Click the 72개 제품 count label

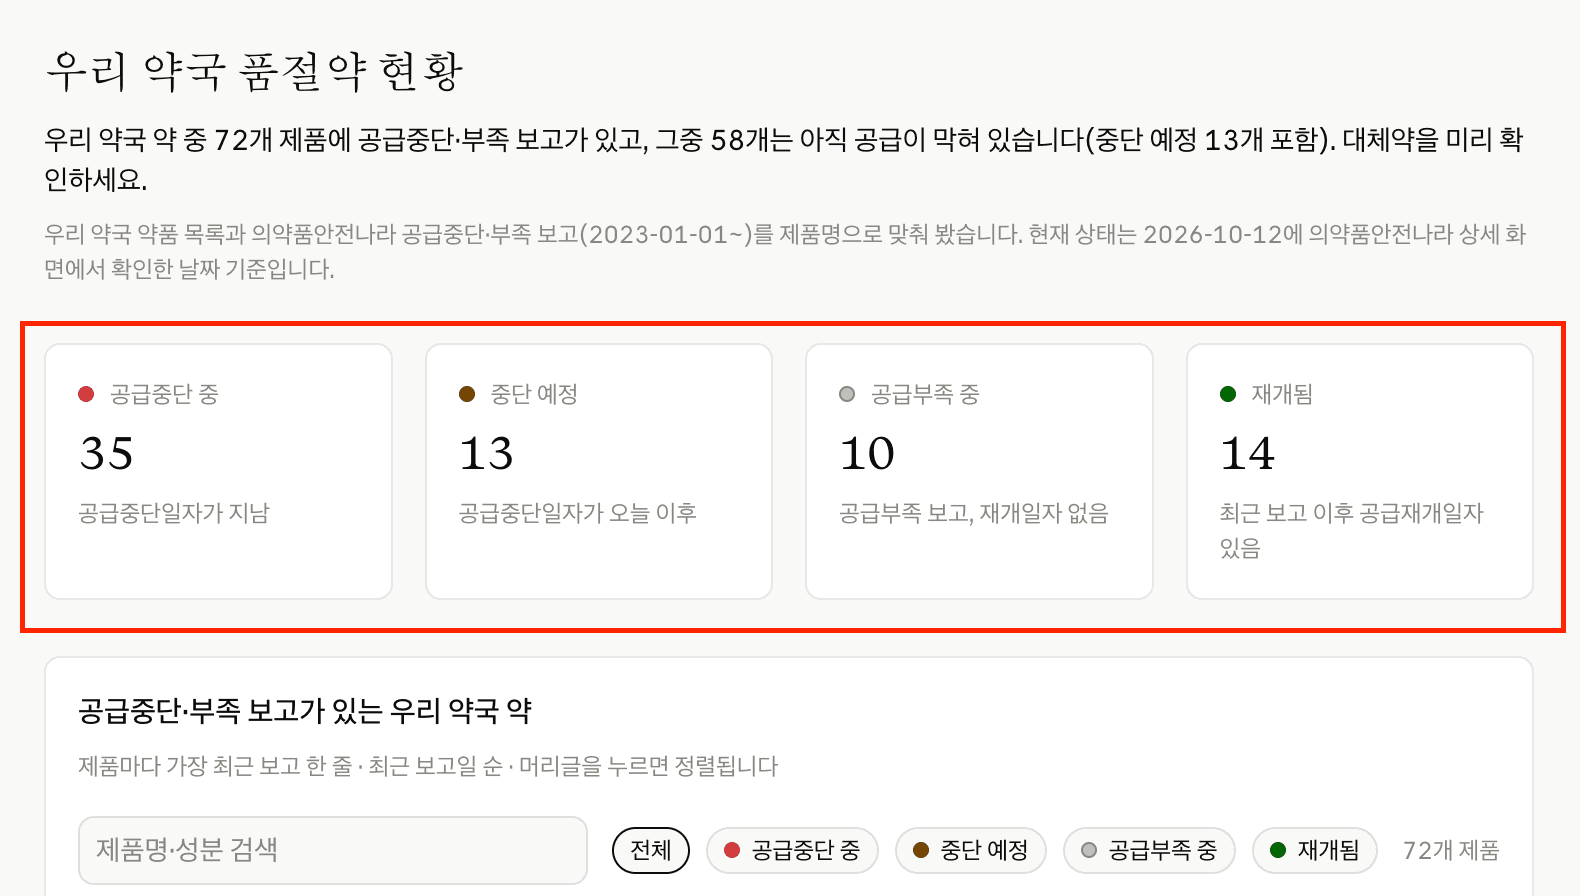pyautogui.click(x=1451, y=850)
